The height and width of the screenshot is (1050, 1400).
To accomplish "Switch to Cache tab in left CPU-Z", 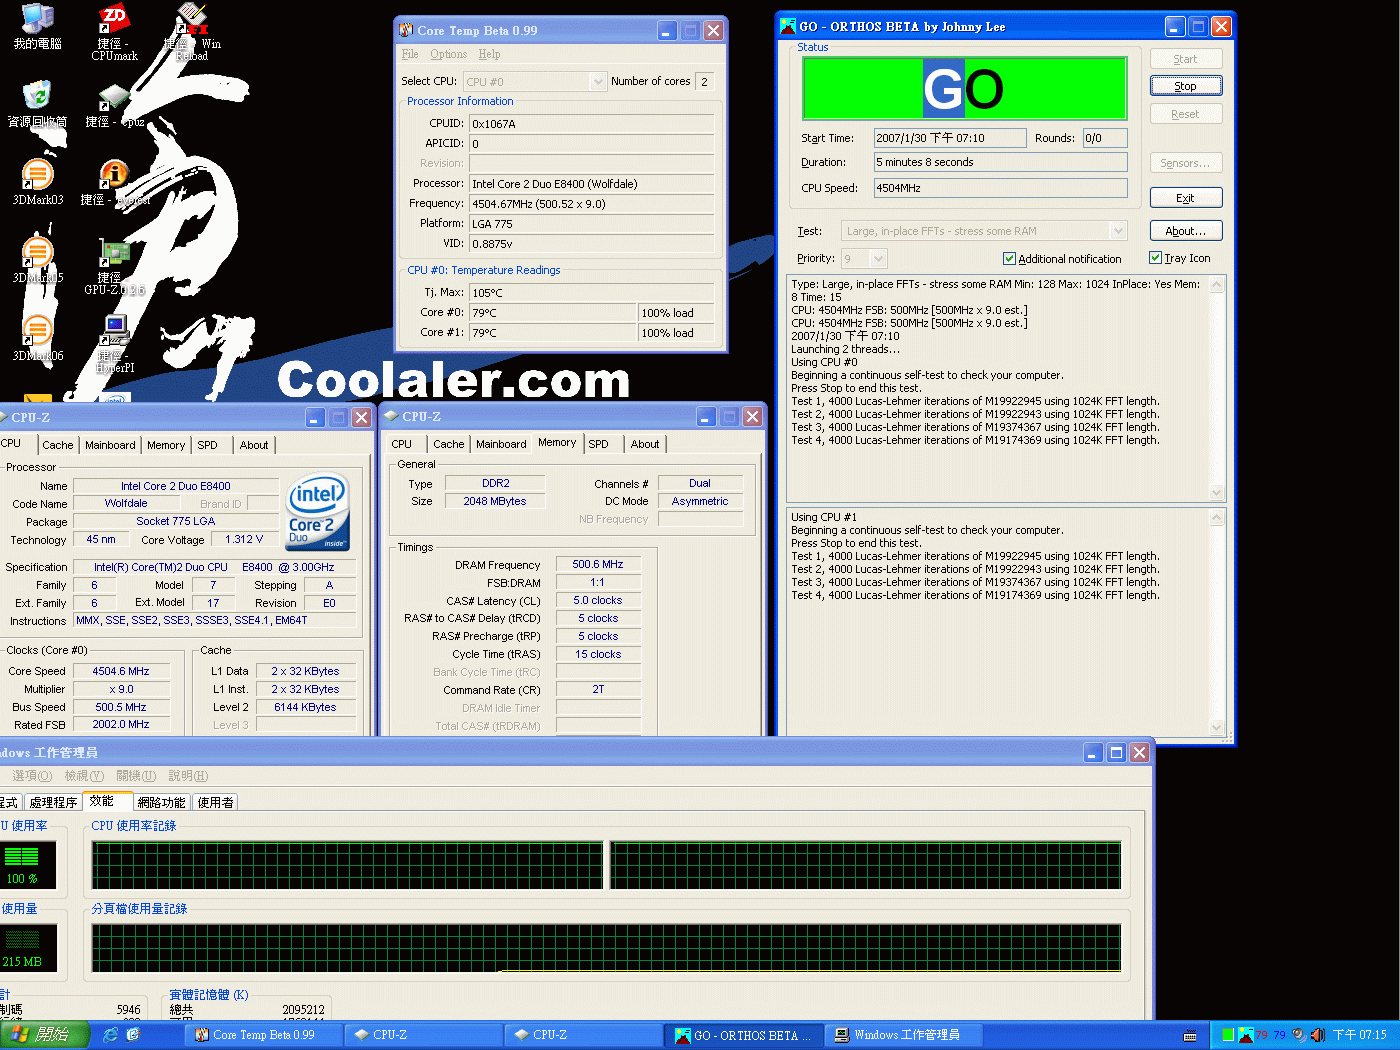I will (x=58, y=445).
